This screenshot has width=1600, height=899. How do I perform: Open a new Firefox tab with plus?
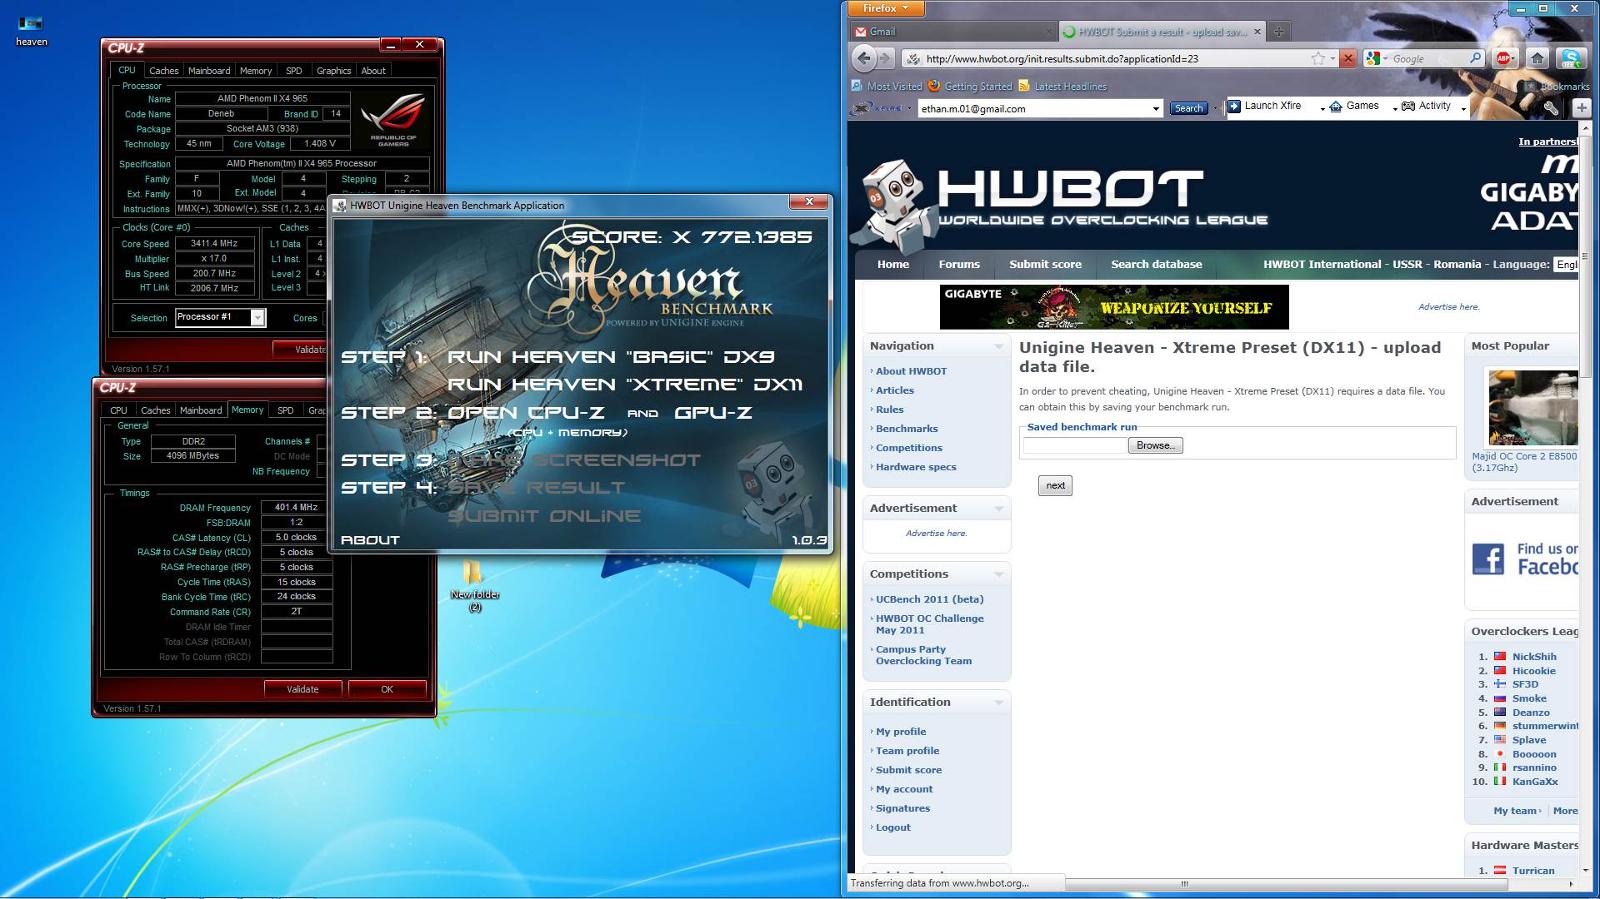point(1278,32)
